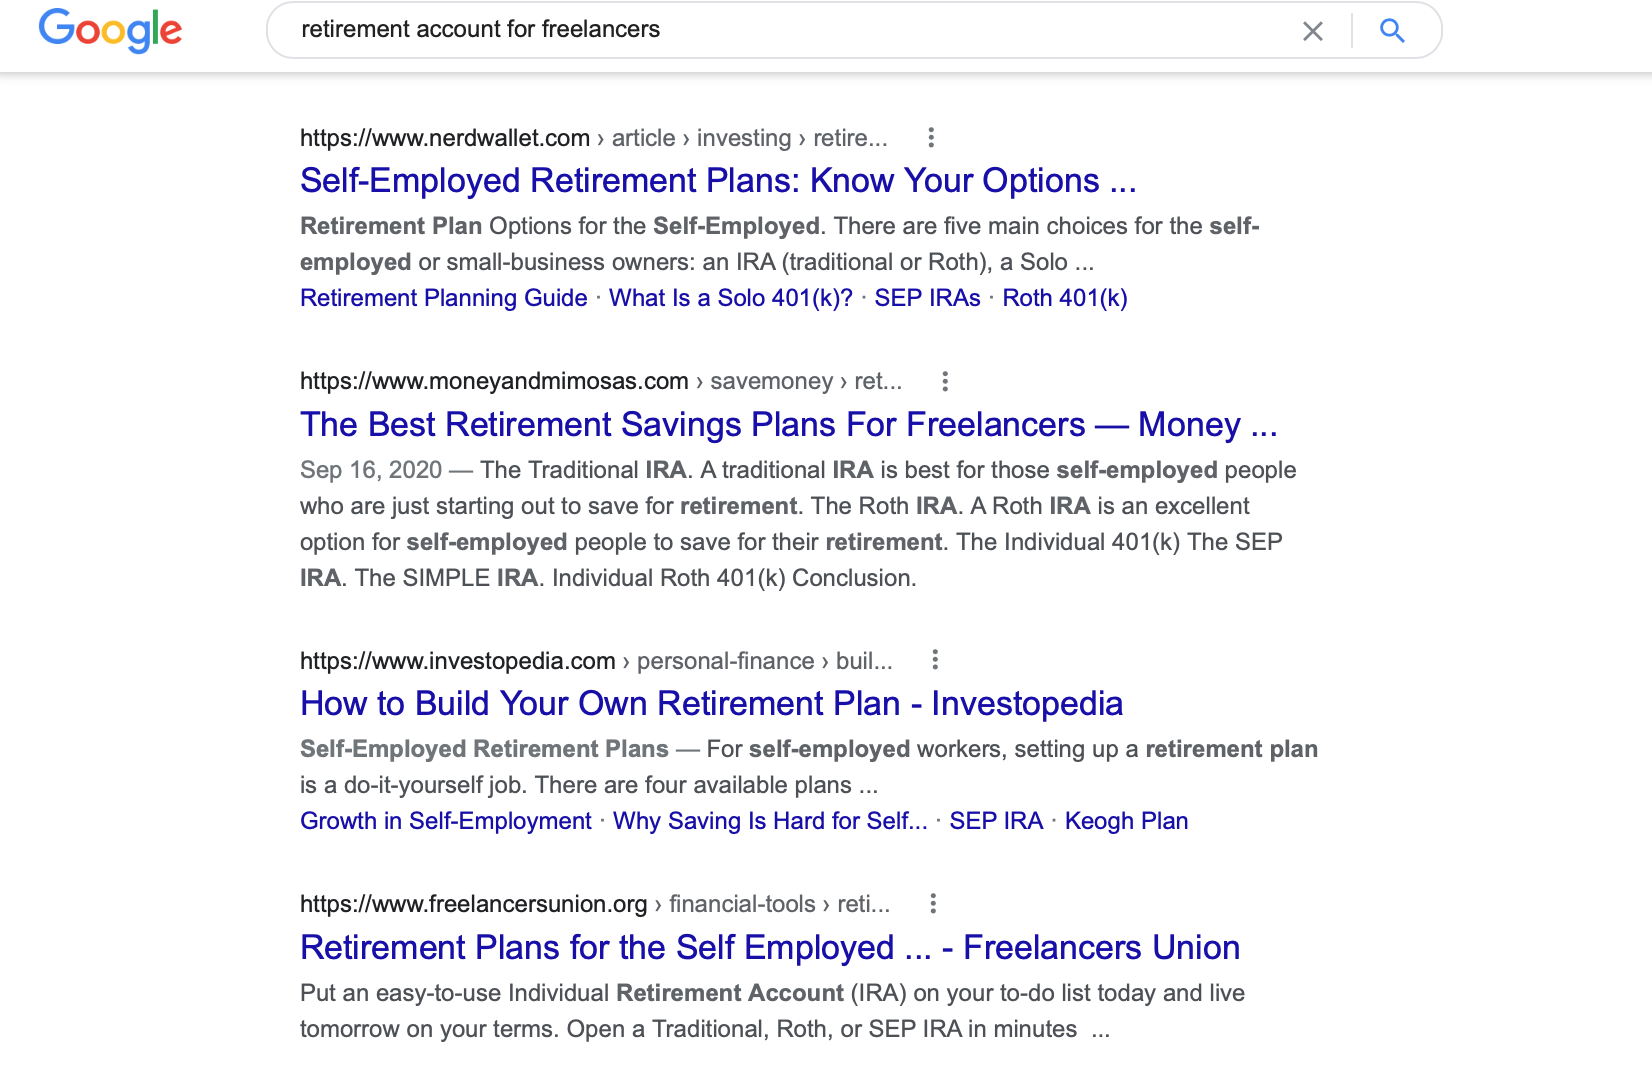Click the magnifying glass search button
This screenshot has height=1072, width=1652.
tap(1392, 31)
